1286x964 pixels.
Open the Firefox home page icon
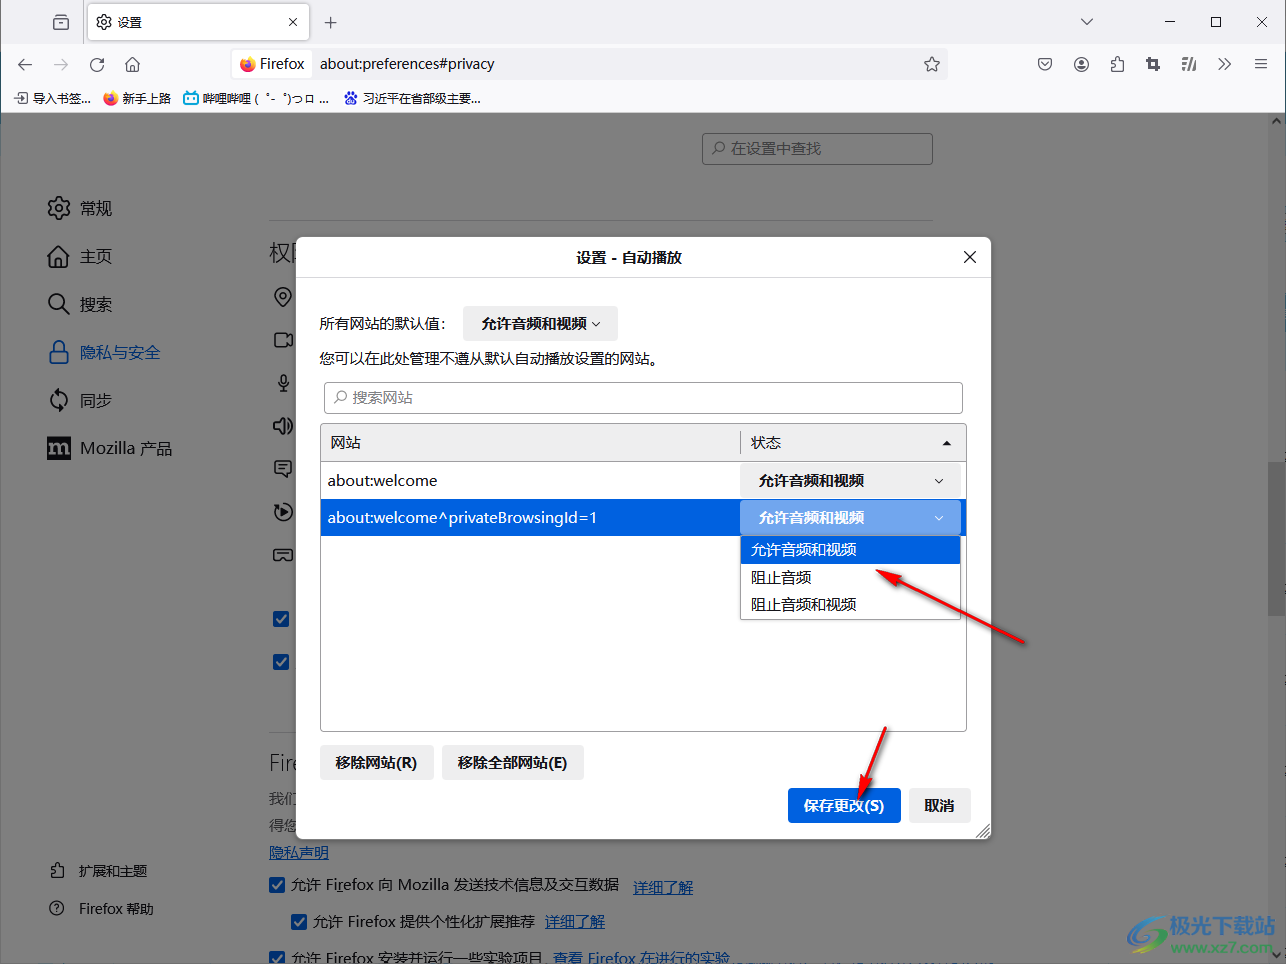[132, 64]
